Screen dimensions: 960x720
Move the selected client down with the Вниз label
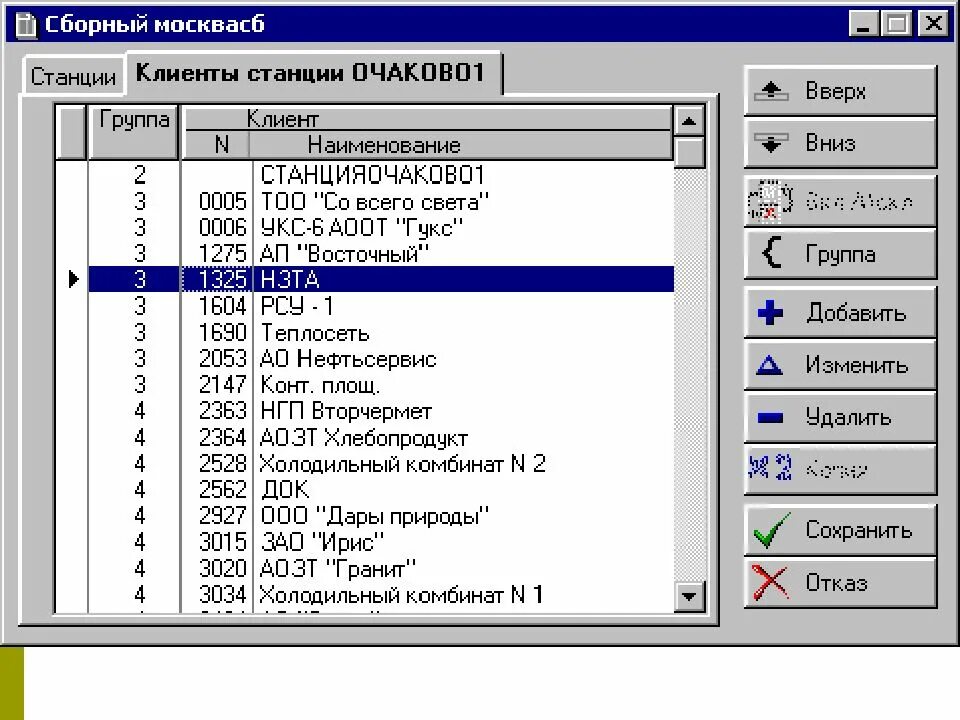point(830,143)
